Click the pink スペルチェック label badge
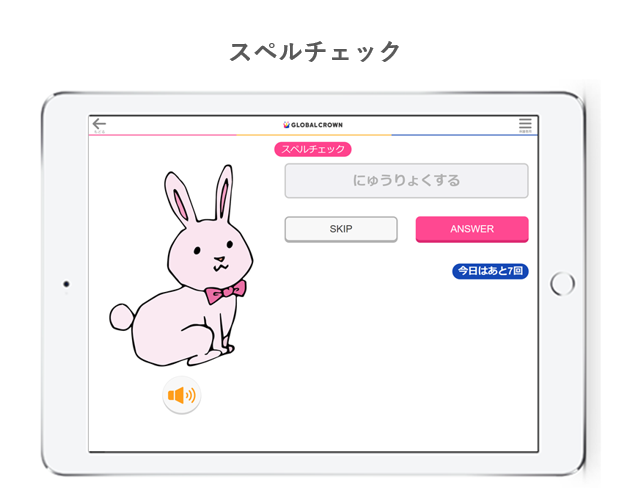Viewport: 630px width, 499px height. click(313, 149)
